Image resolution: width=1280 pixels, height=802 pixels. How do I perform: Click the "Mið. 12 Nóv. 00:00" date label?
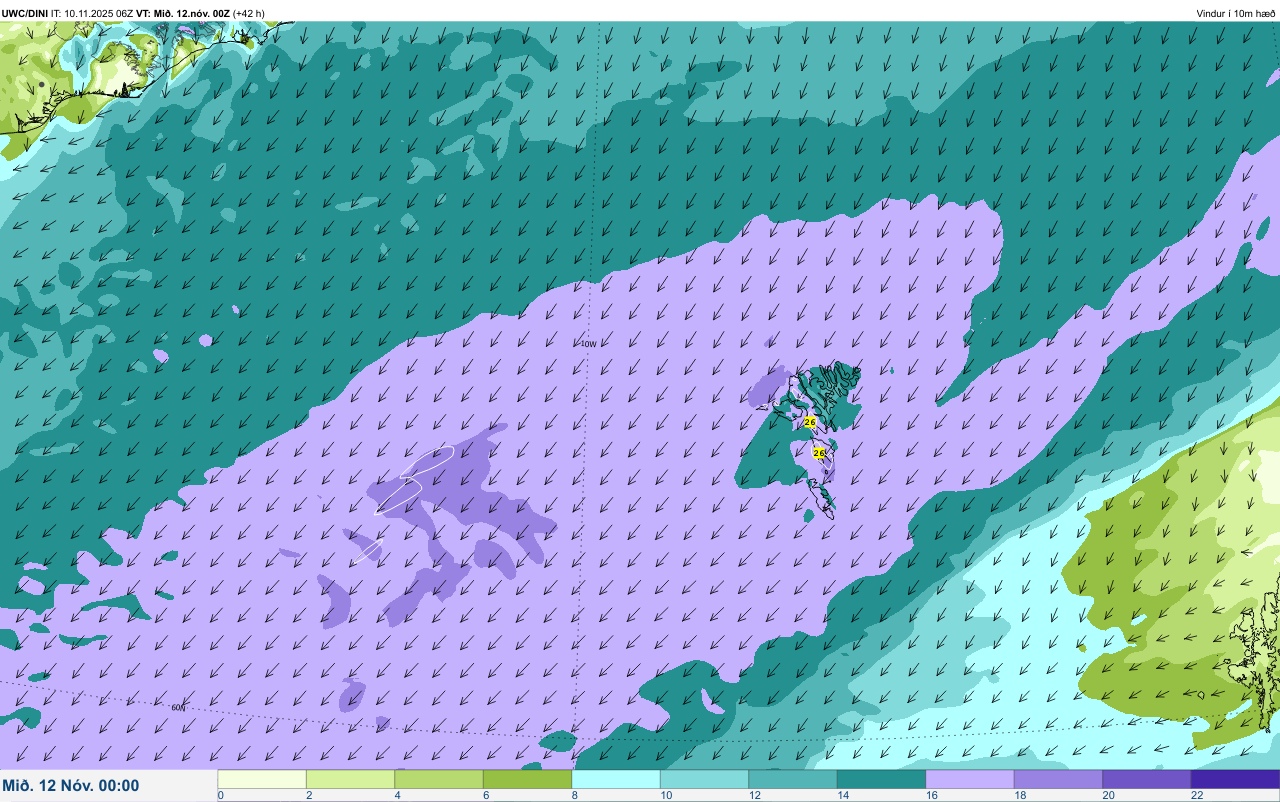(x=71, y=786)
